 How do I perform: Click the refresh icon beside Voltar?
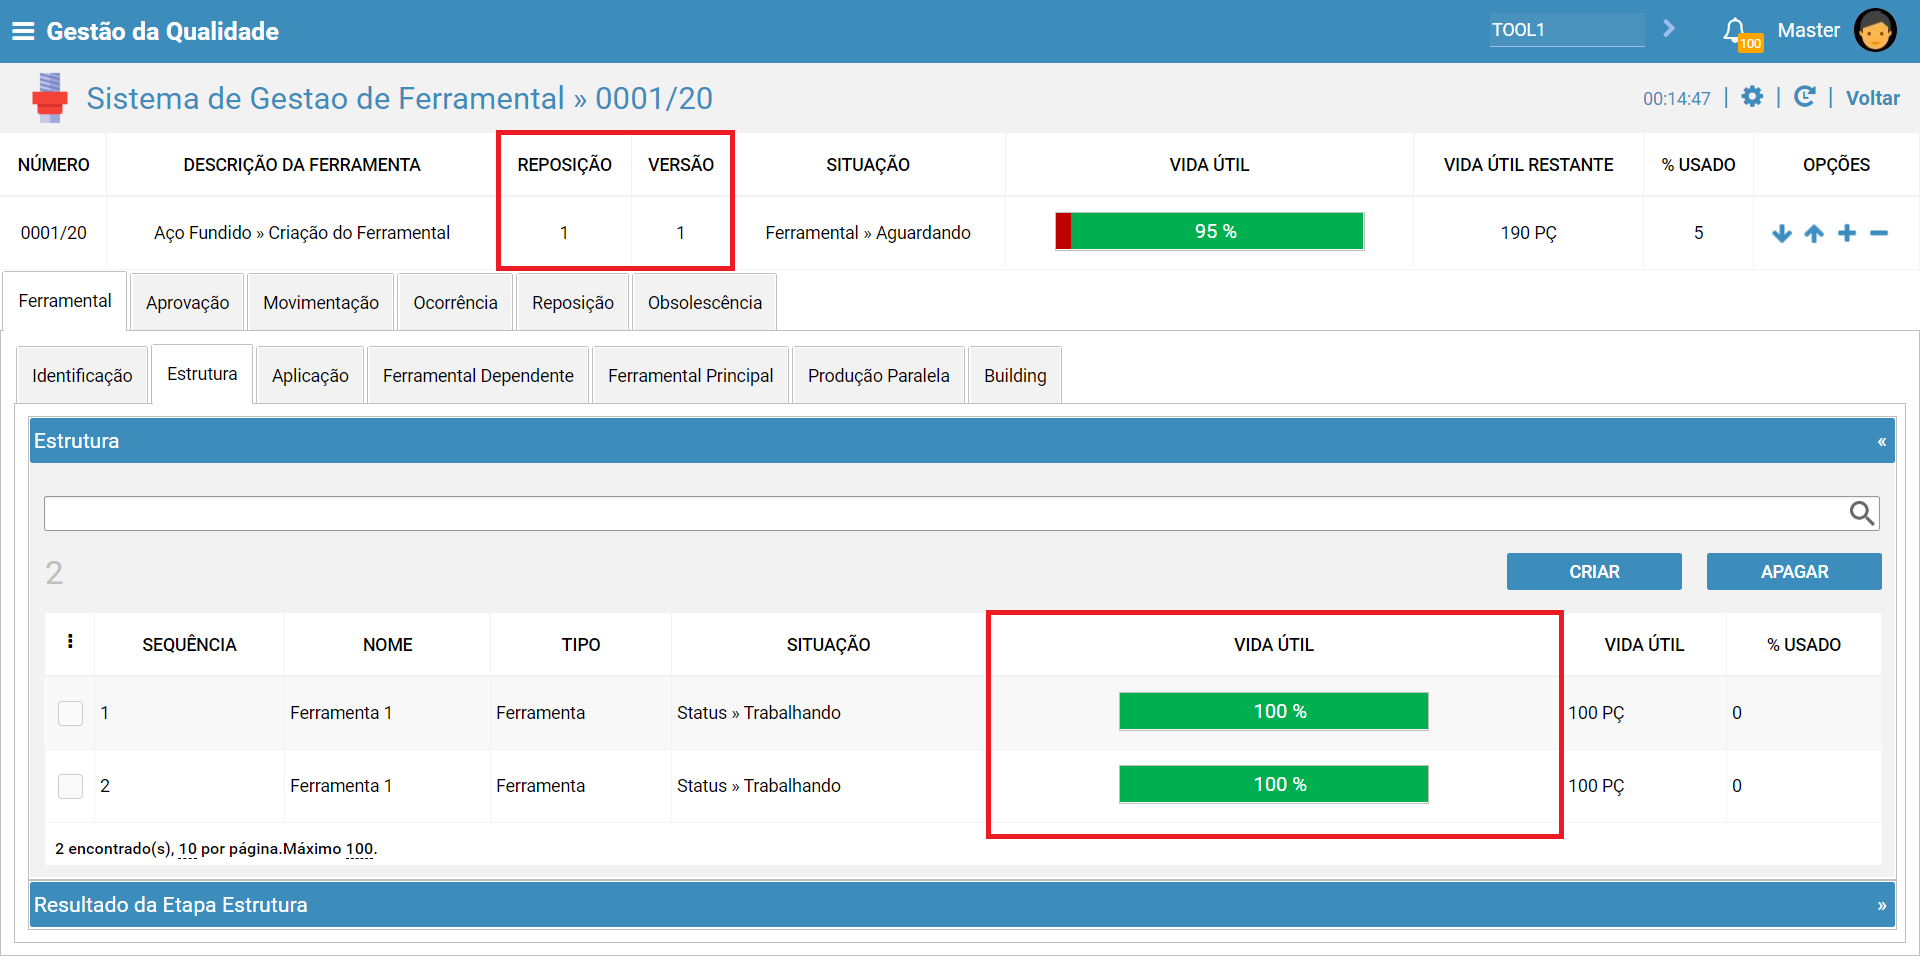[1804, 96]
